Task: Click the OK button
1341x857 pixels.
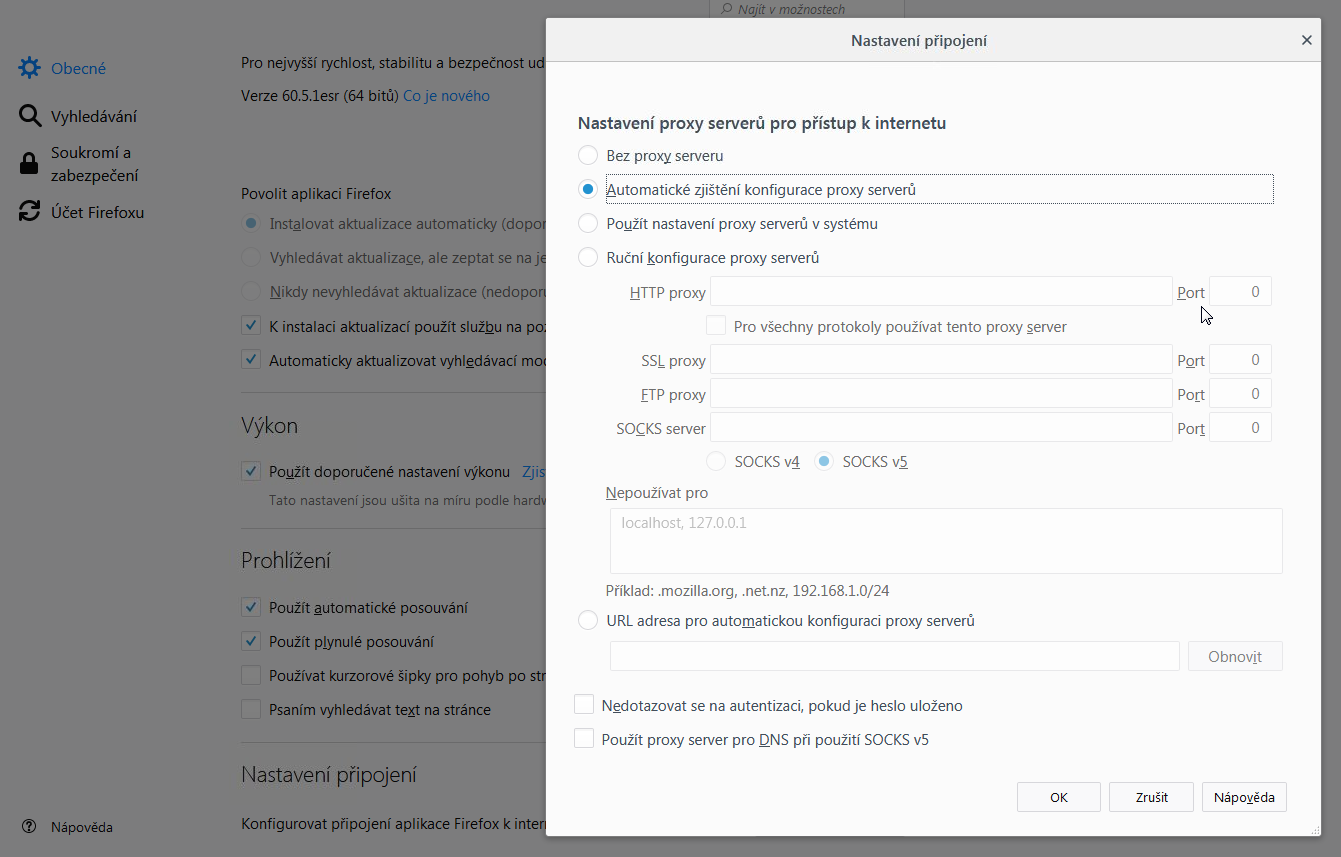Action: pyautogui.click(x=1059, y=797)
